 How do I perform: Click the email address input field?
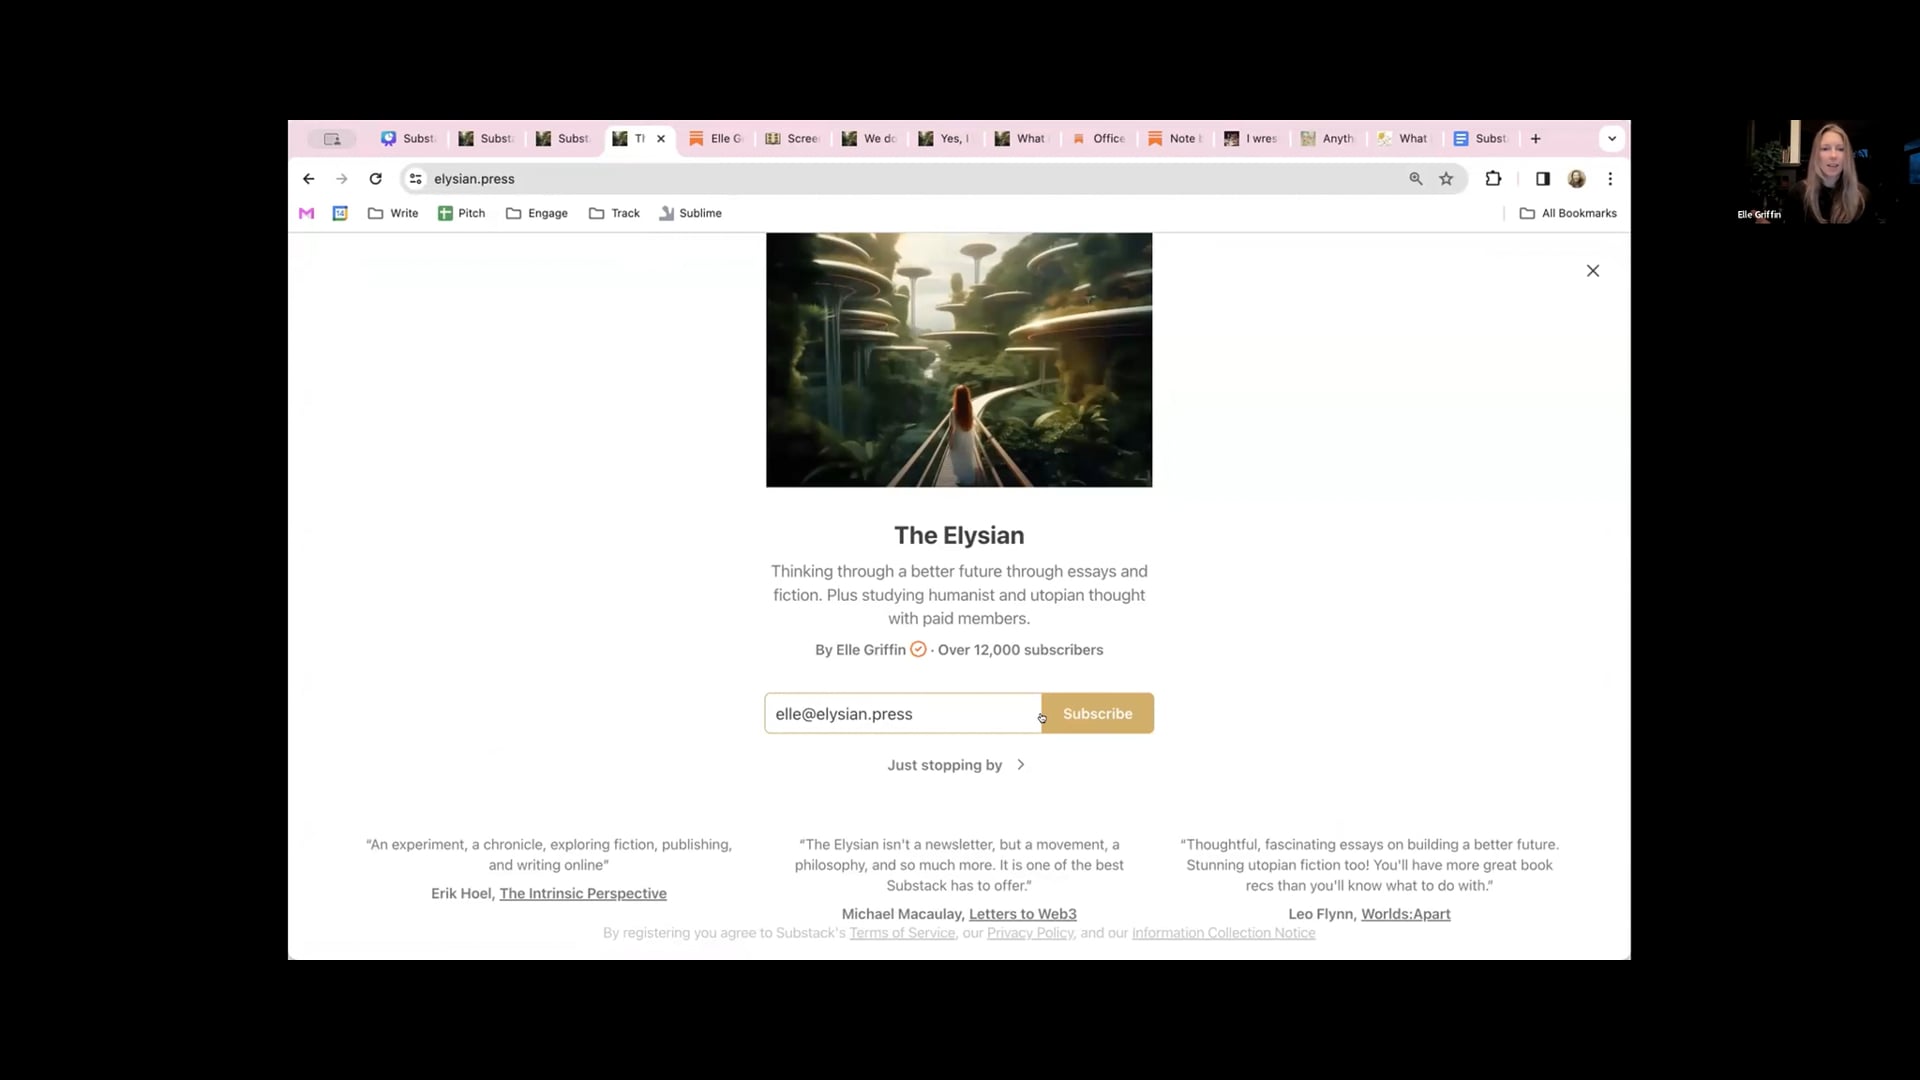pyautogui.click(x=902, y=714)
